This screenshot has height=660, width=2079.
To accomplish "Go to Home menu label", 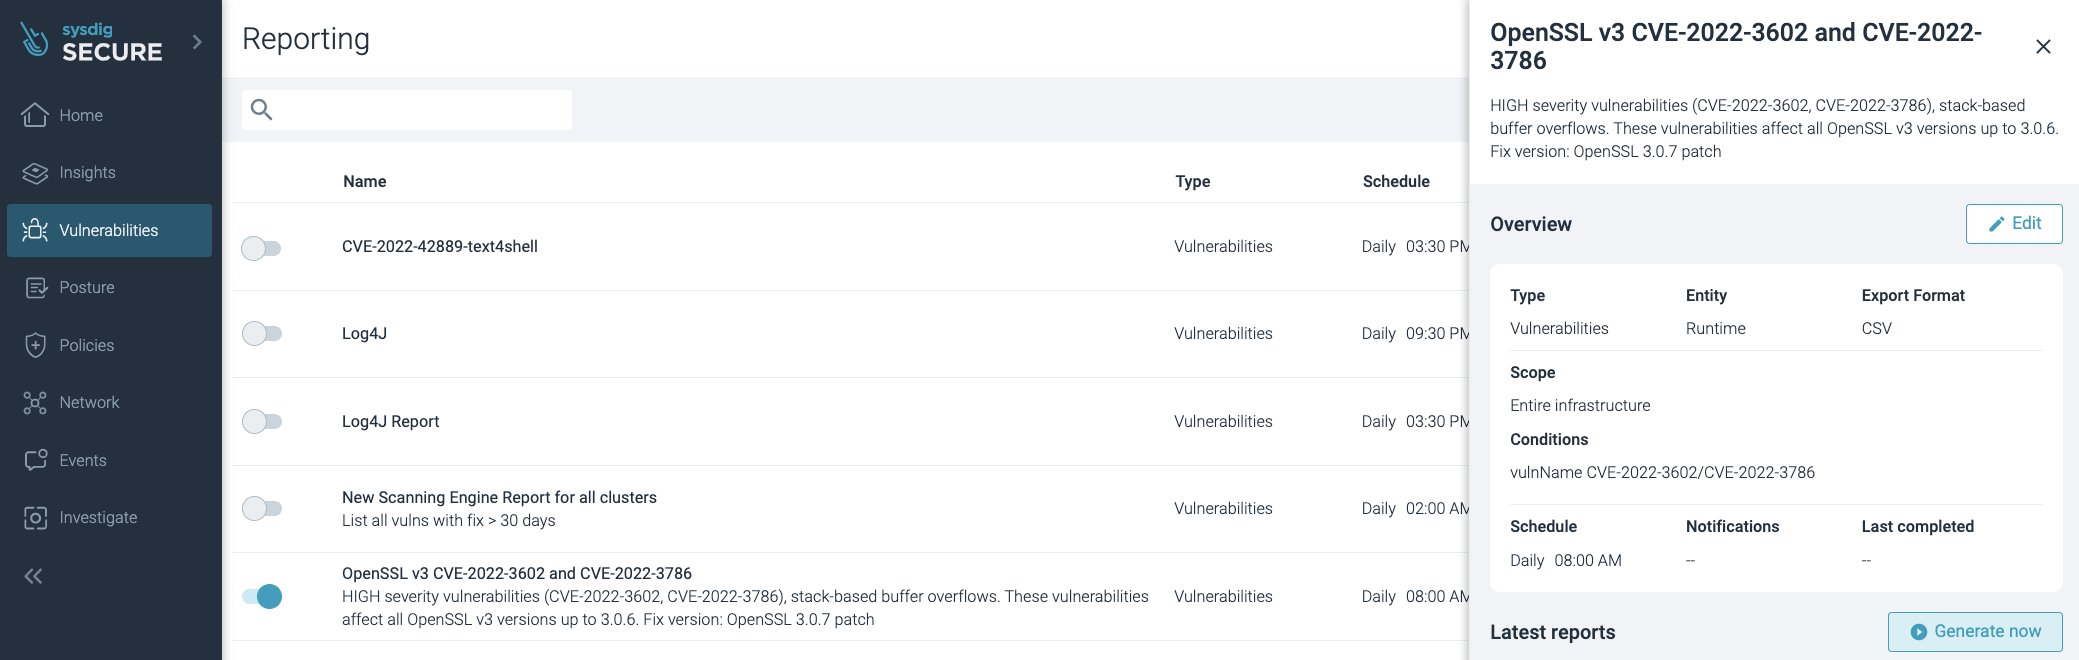I will [81, 116].
